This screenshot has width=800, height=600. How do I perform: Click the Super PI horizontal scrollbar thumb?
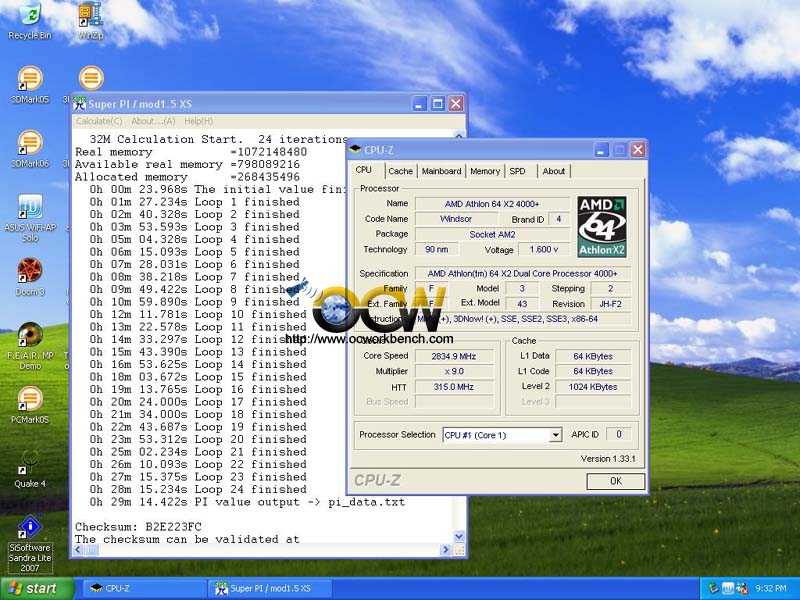coord(92,549)
